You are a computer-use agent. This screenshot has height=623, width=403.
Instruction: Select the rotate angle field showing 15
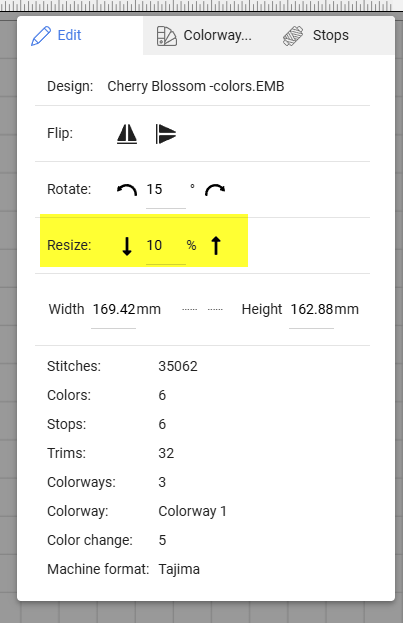[x=166, y=190]
